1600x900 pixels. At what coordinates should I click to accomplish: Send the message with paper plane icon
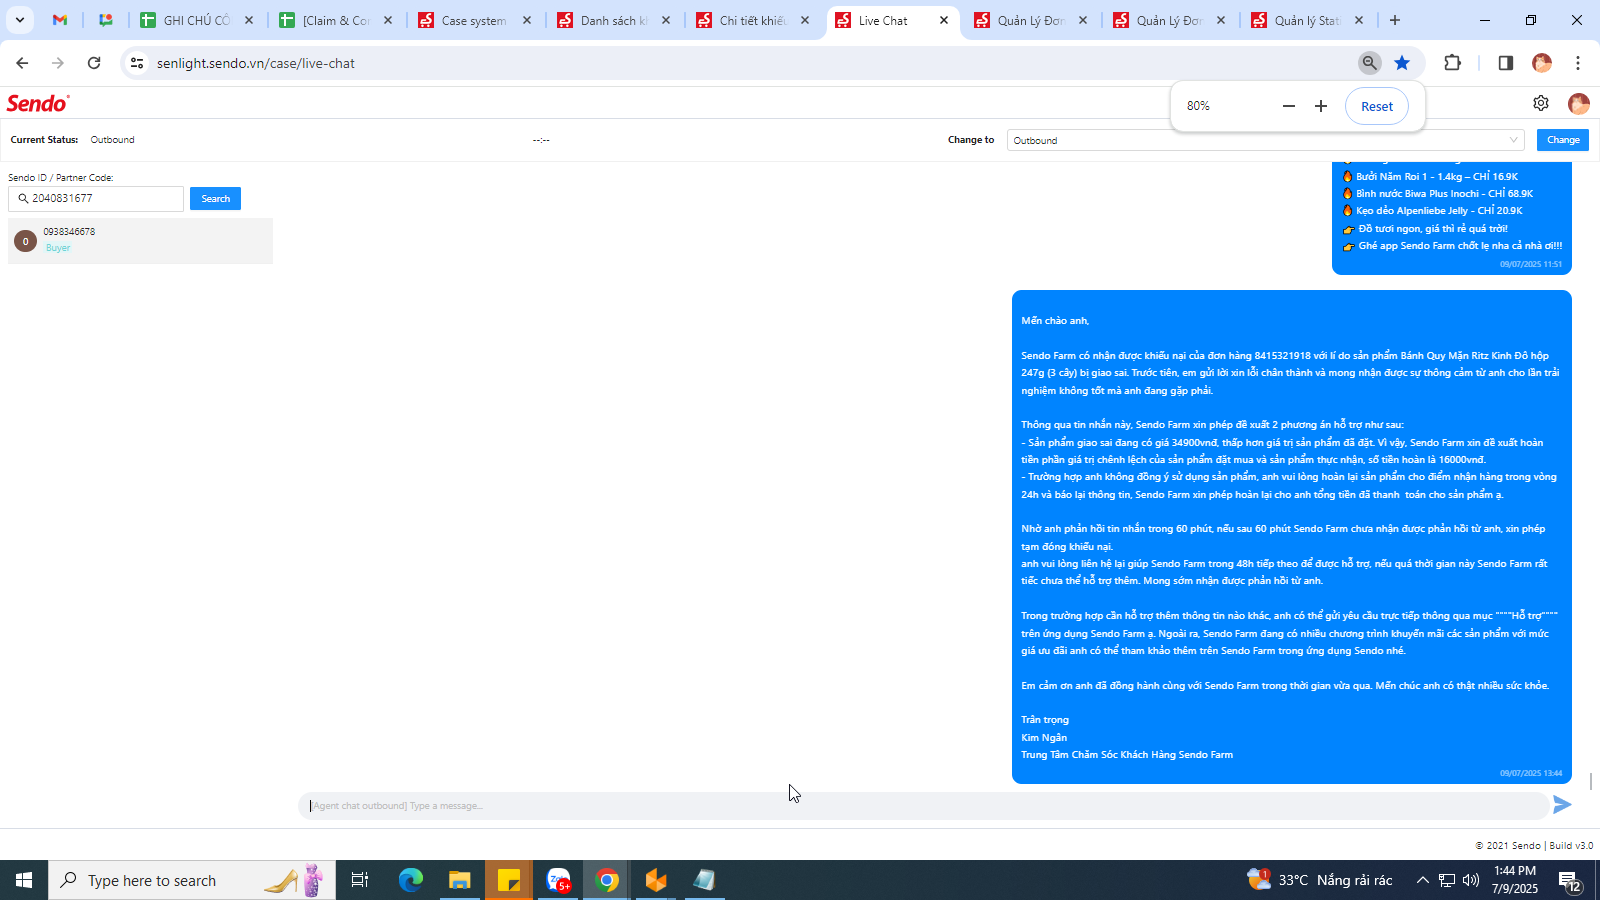pos(1562,805)
